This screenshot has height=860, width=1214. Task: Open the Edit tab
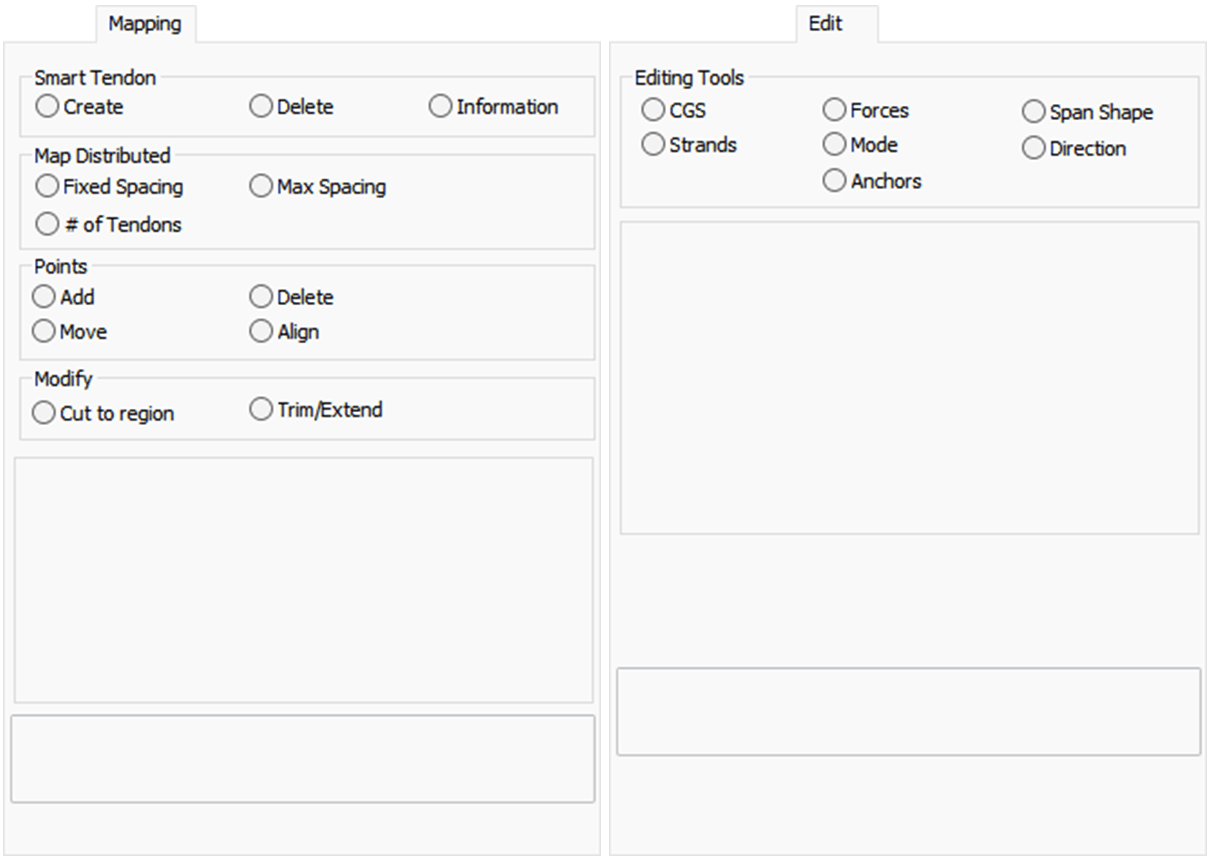(825, 24)
